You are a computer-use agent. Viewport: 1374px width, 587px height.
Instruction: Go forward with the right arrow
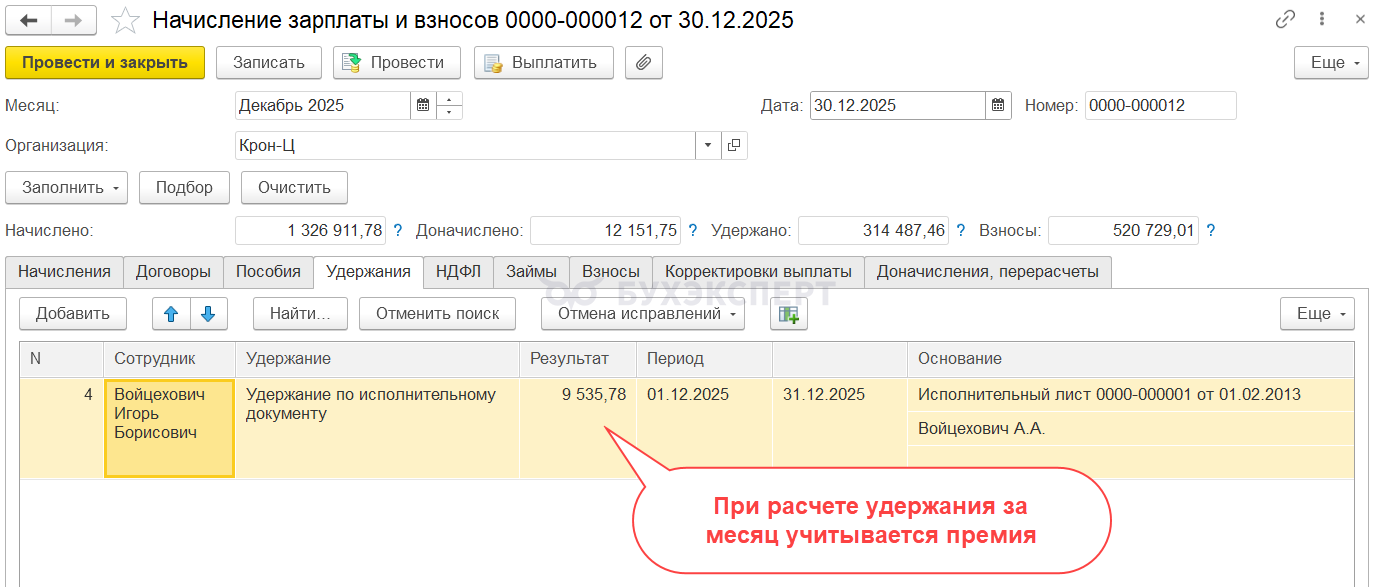[75, 20]
